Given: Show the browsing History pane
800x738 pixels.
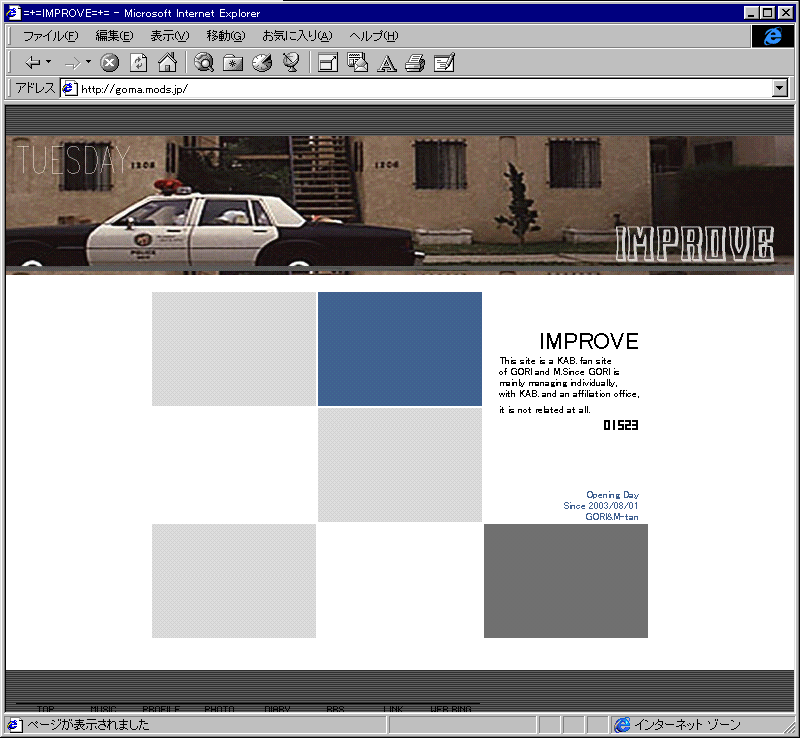Looking at the screenshot, I should pyautogui.click(x=262, y=63).
